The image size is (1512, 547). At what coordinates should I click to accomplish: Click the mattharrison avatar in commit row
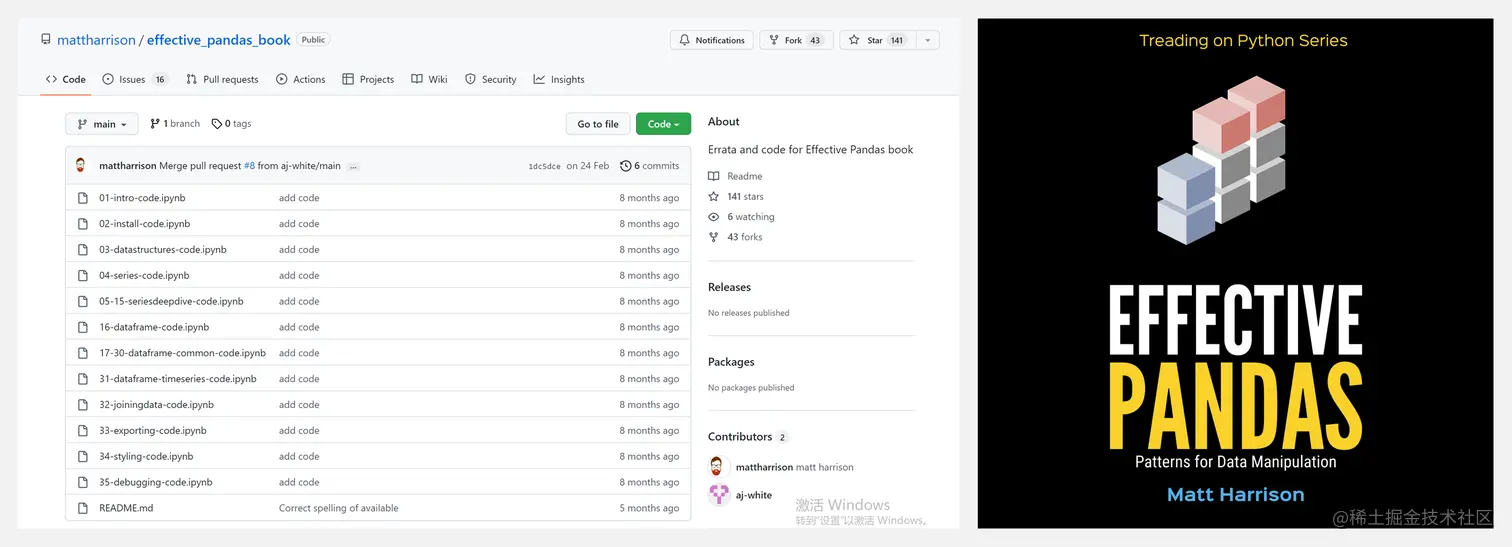click(x=81, y=165)
